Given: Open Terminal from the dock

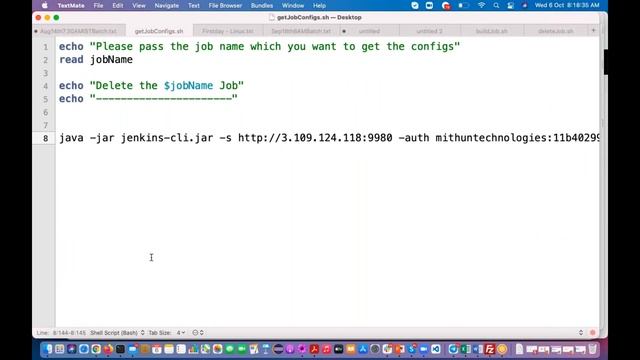Looking at the screenshot, I should click(120, 349).
